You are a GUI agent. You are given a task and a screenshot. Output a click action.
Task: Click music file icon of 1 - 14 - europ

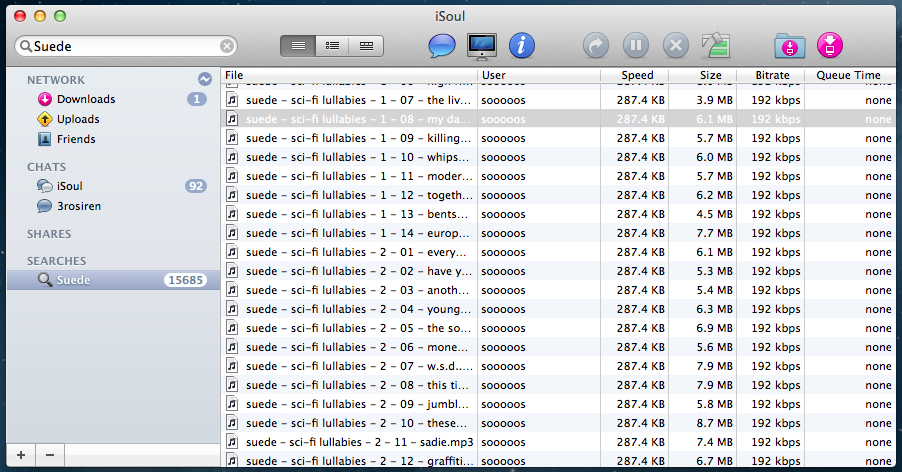pos(232,233)
